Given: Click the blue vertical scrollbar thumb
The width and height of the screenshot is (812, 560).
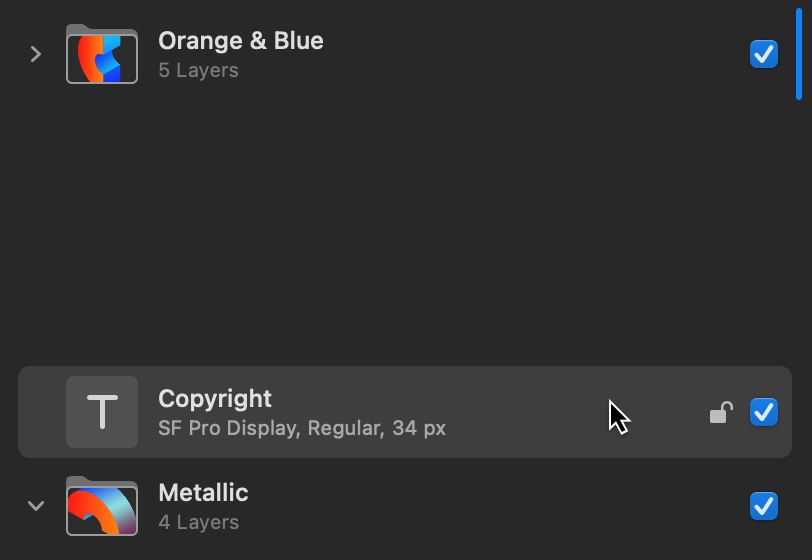Looking at the screenshot, I should point(799,54).
